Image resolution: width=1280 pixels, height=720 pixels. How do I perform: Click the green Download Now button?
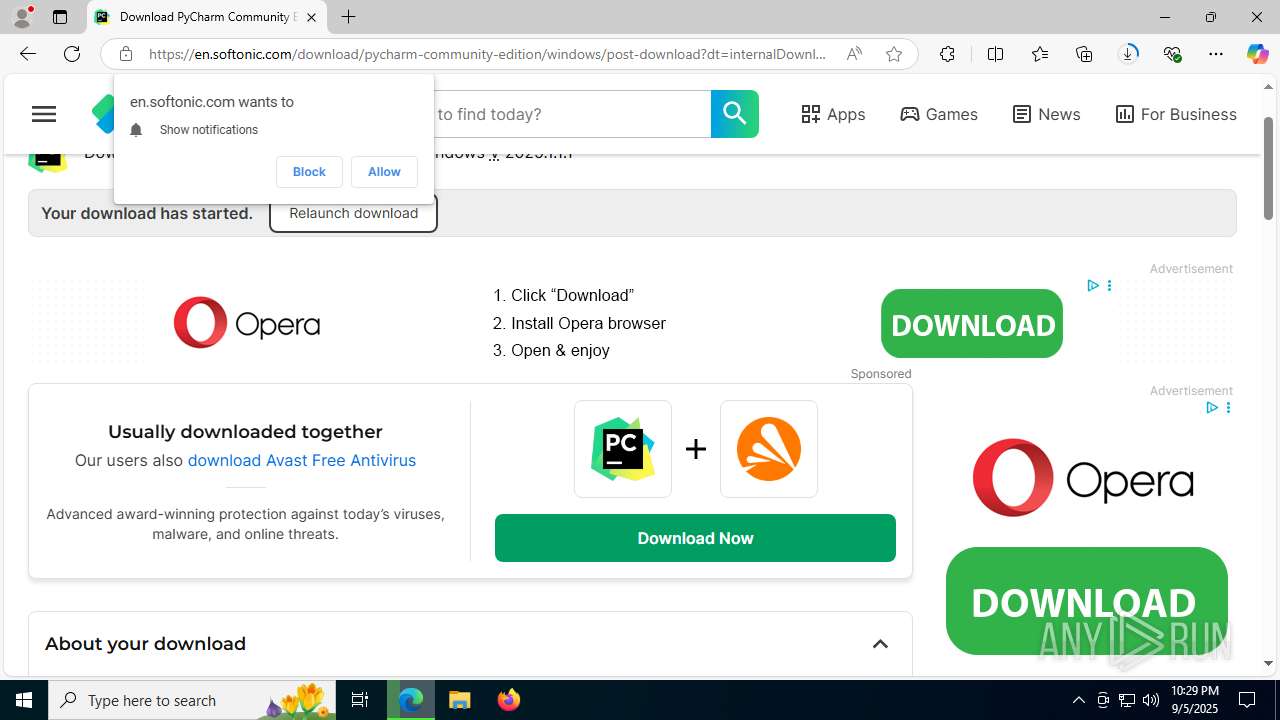tap(695, 538)
